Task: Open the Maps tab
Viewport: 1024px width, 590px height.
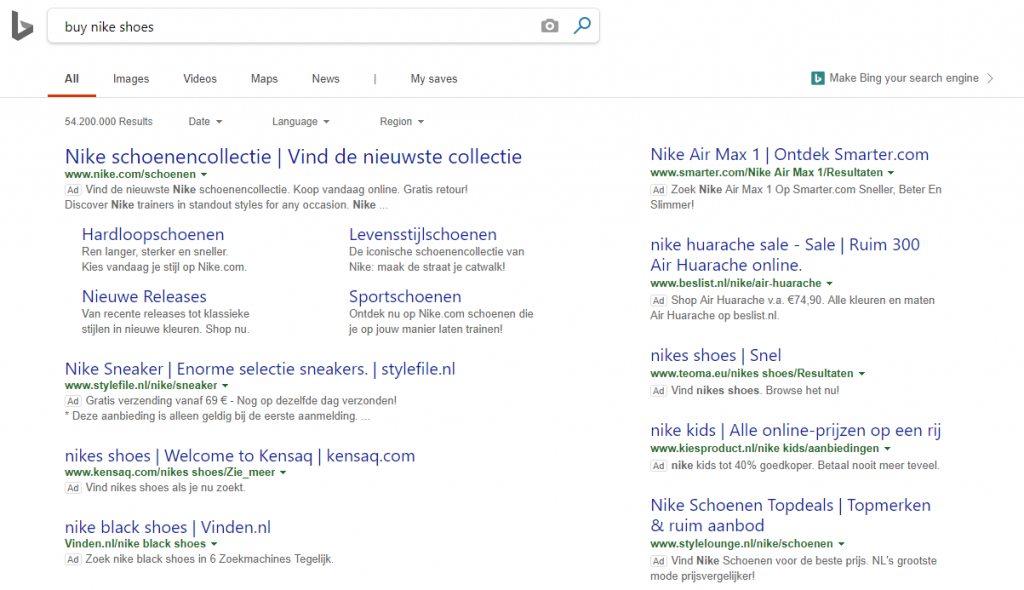Action: click(x=264, y=79)
